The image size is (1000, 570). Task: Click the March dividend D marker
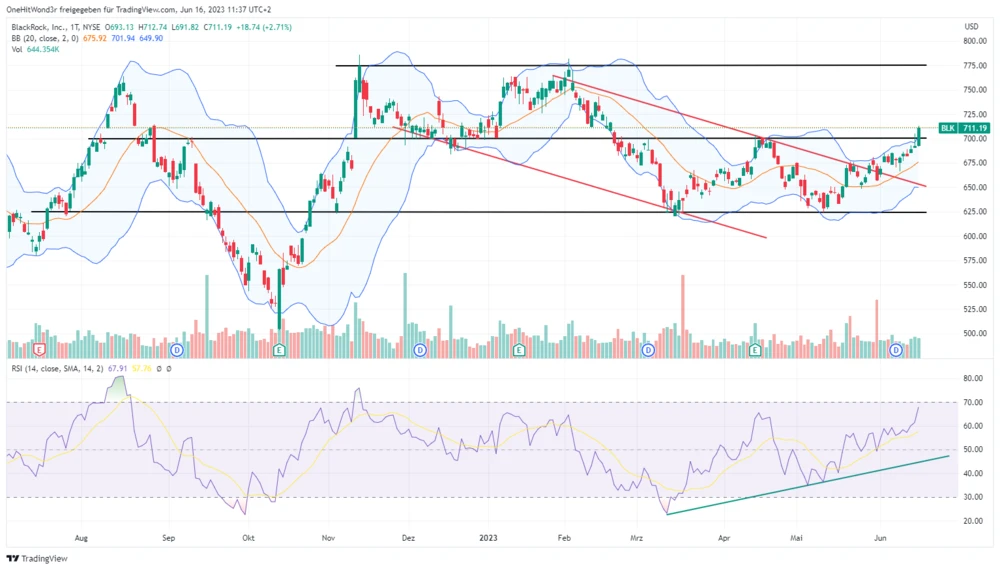click(x=649, y=350)
